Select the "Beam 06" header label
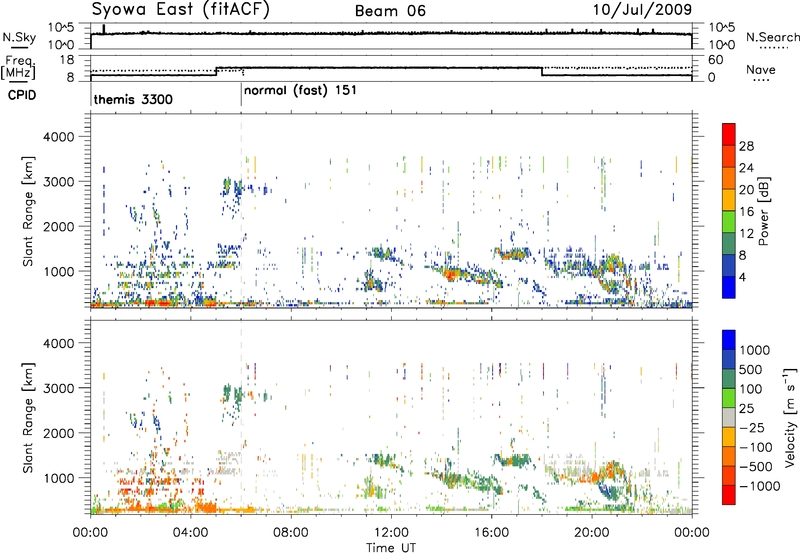This screenshot has height=554, width=800. 390,11
